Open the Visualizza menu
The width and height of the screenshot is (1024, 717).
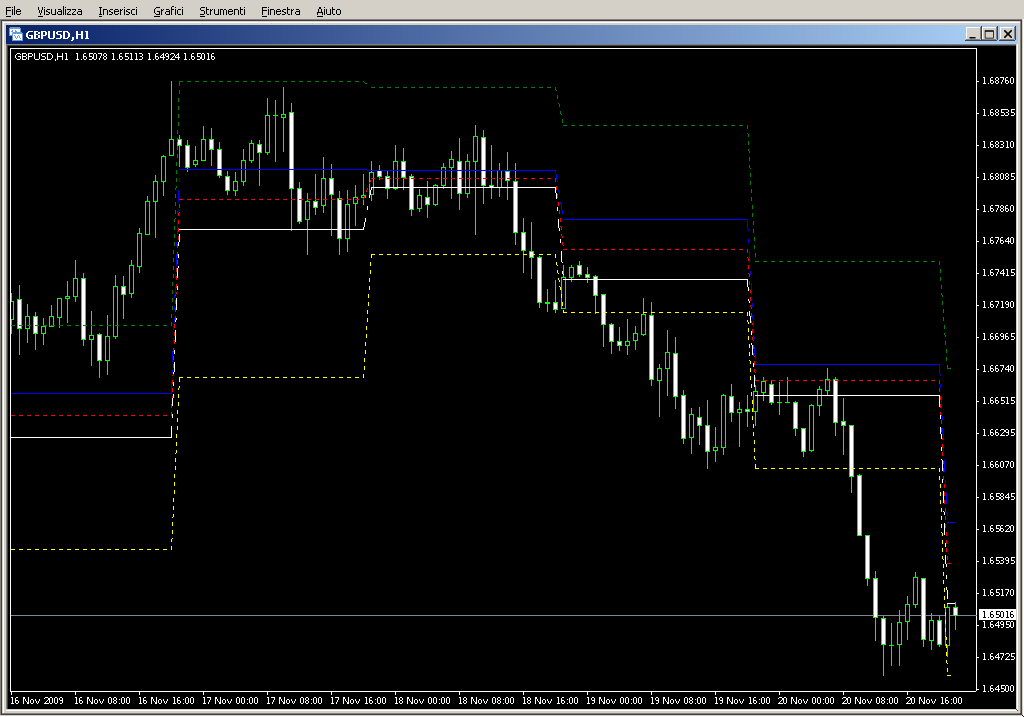pyautogui.click(x=59, y=11)
